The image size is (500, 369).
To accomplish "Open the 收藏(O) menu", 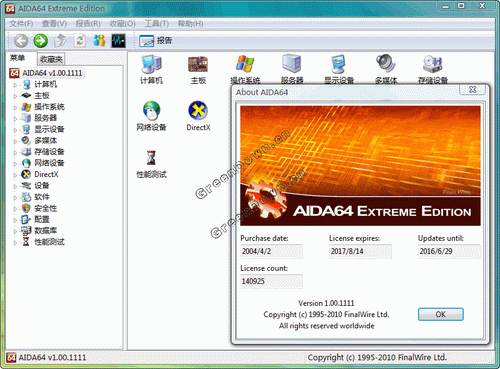I will pos(122,24).
